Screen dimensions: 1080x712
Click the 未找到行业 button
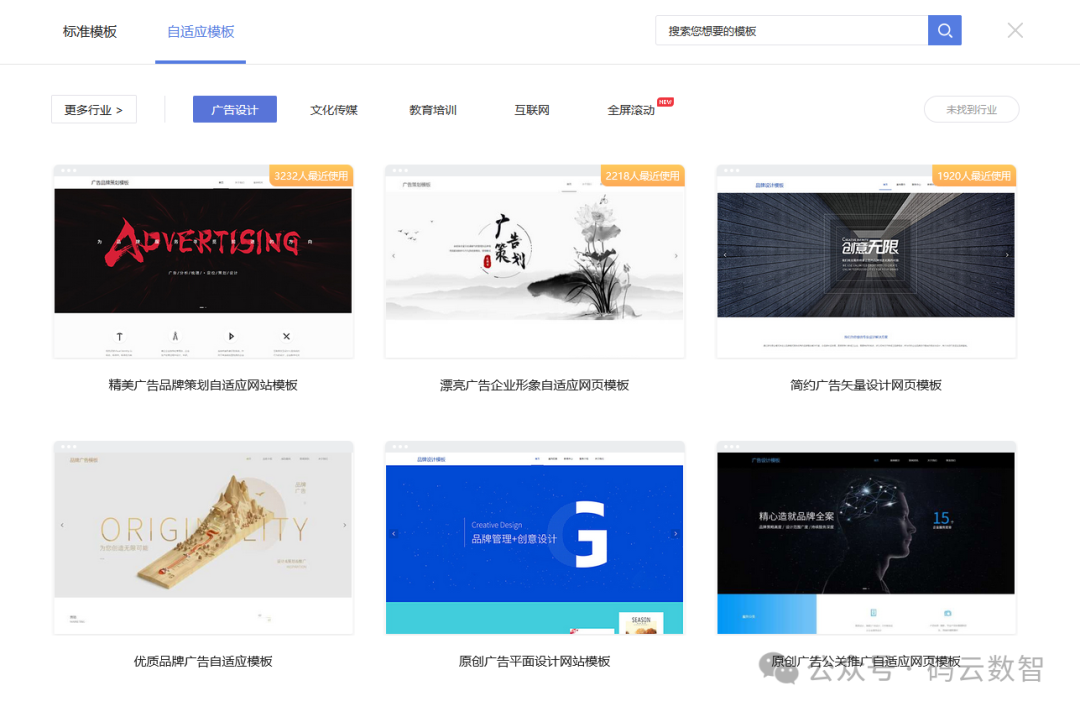pyautogui.click(x=971, y=109)
